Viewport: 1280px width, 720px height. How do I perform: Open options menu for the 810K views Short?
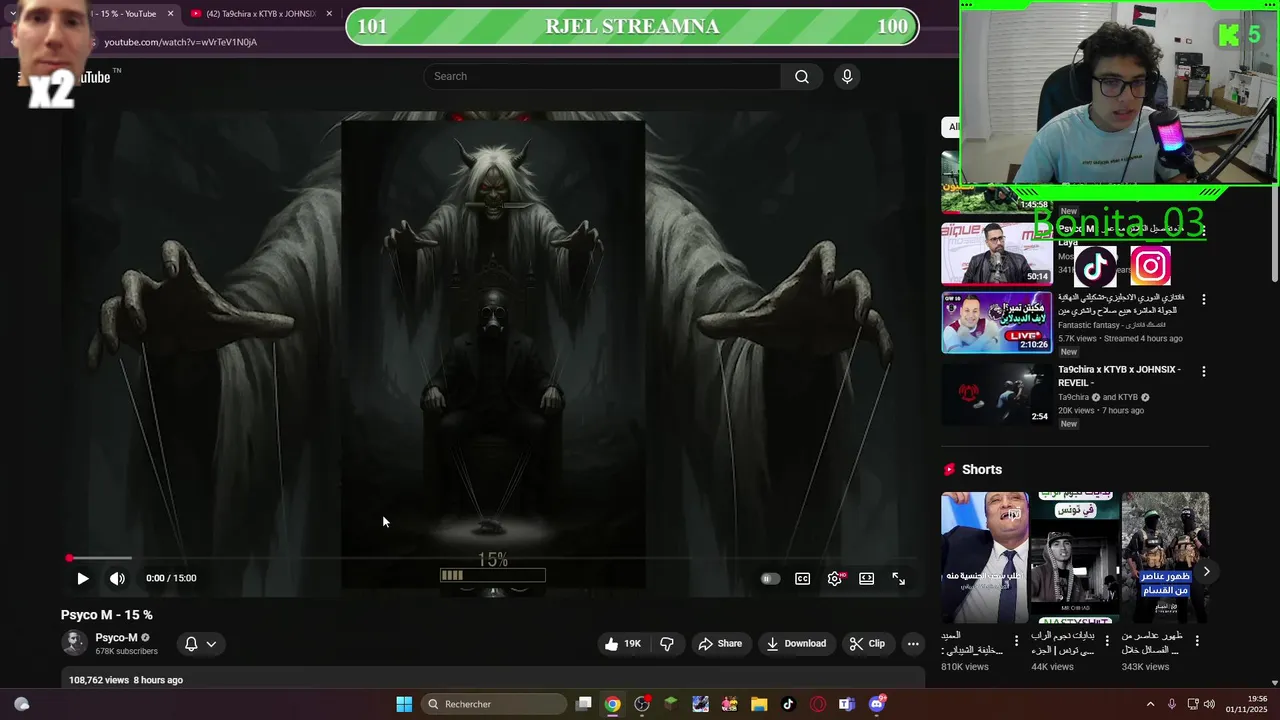tap(1016, 641)
